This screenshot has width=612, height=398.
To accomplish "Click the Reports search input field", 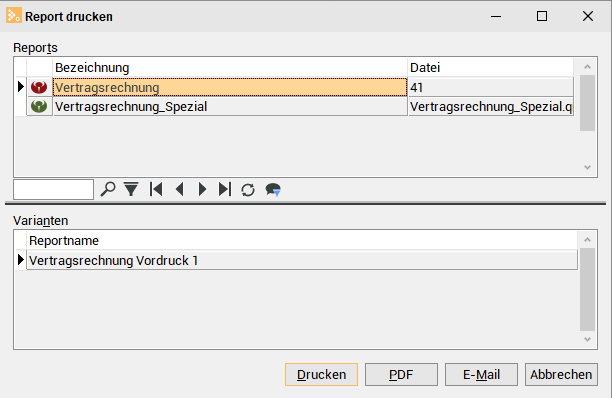I will click(53, 189).
